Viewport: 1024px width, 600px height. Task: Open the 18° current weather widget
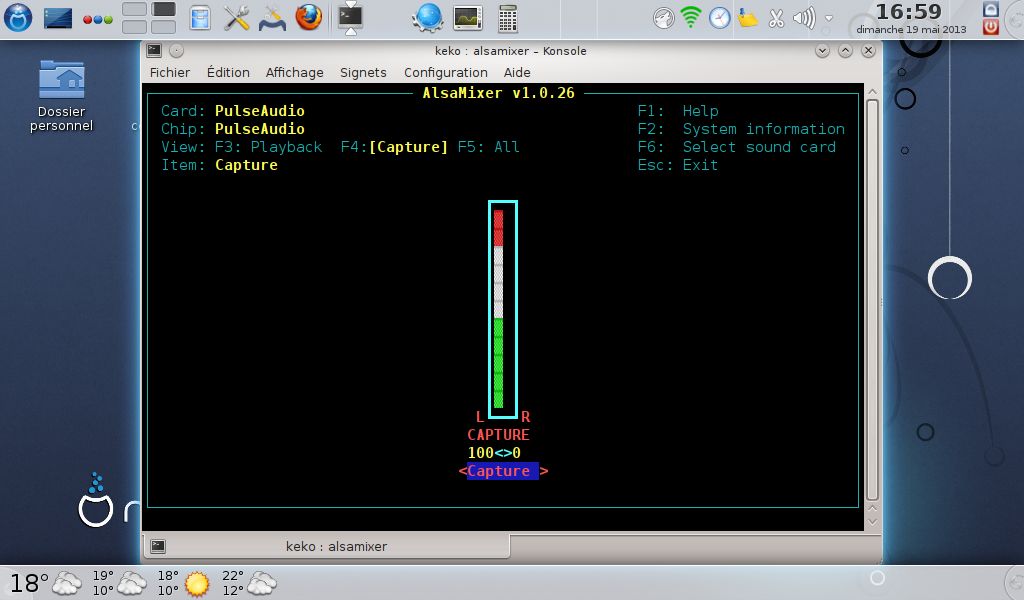point(45,583)
